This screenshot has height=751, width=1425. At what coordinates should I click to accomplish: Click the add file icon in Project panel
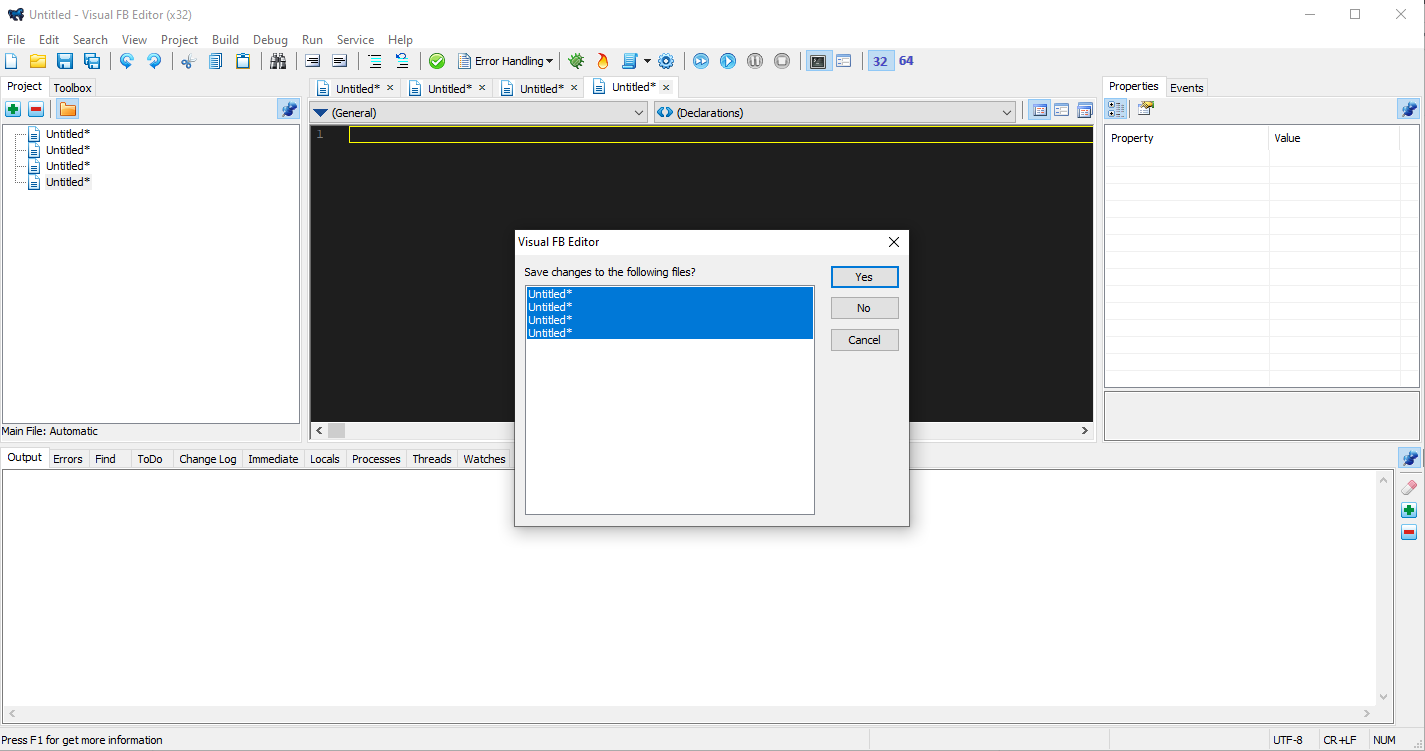pos(12,109)
